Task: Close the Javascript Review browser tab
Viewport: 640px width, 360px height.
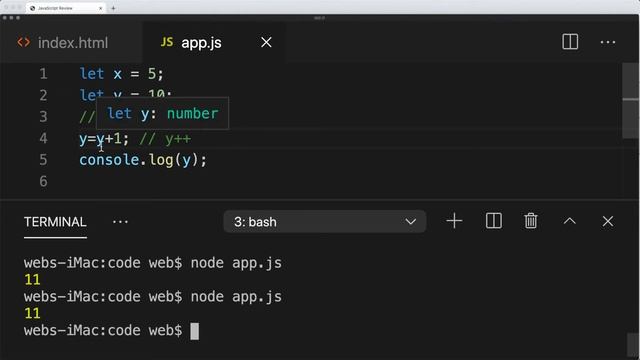Action: (x=100, y=8)
